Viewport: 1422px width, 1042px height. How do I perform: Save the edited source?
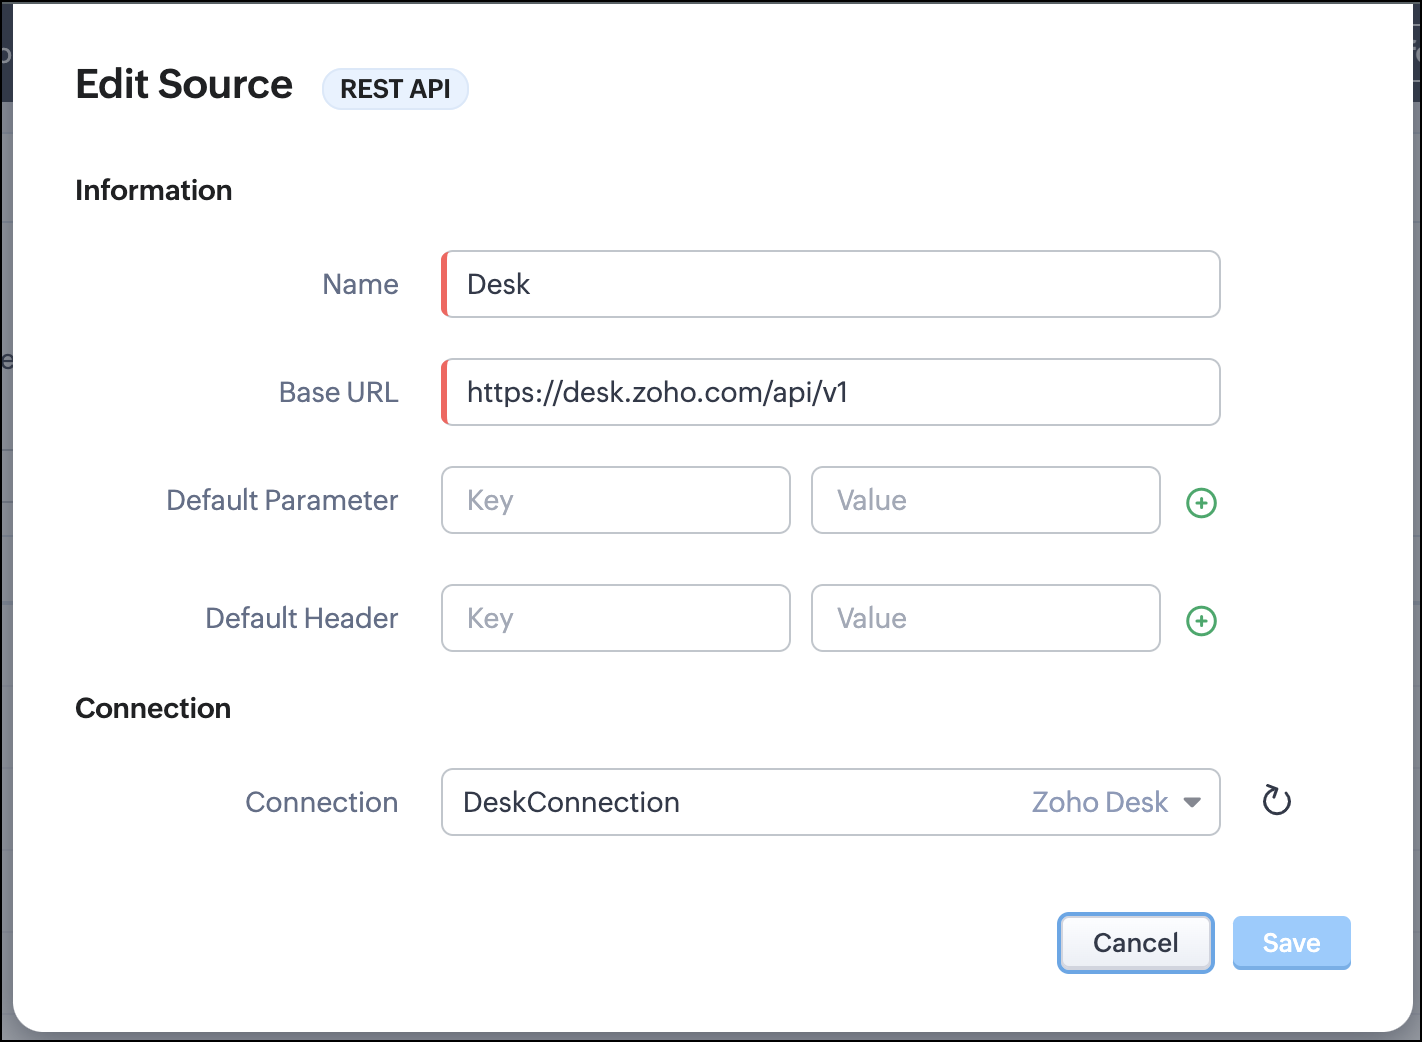pyautogui.click(x=1291, y=942)
